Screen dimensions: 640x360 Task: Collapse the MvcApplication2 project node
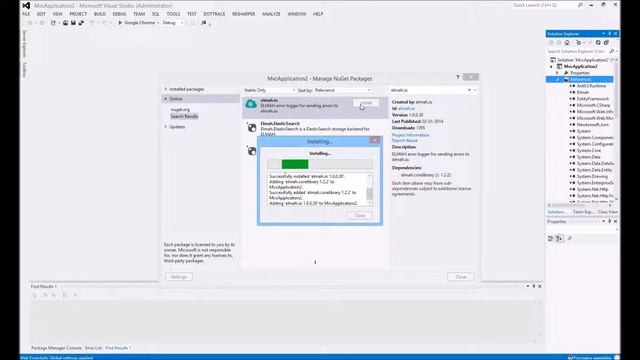551,67
